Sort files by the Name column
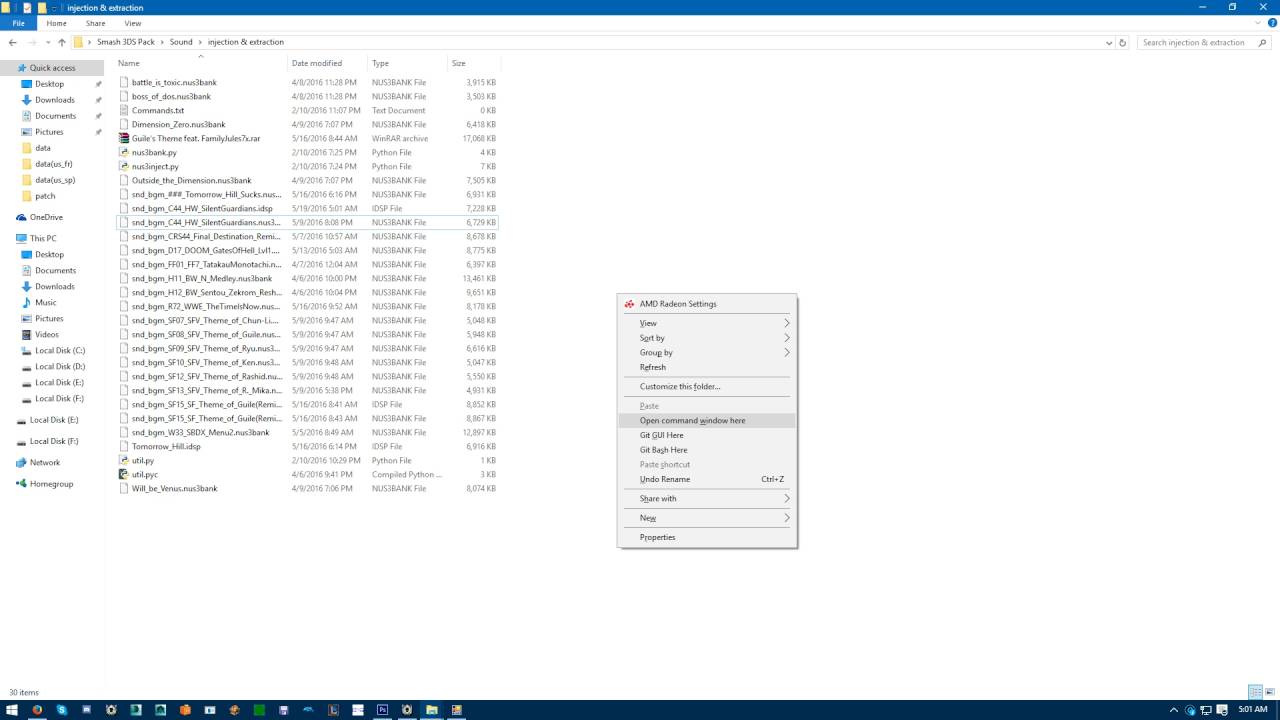Viewport: 1280px width, 720px height. pos(201,63)
